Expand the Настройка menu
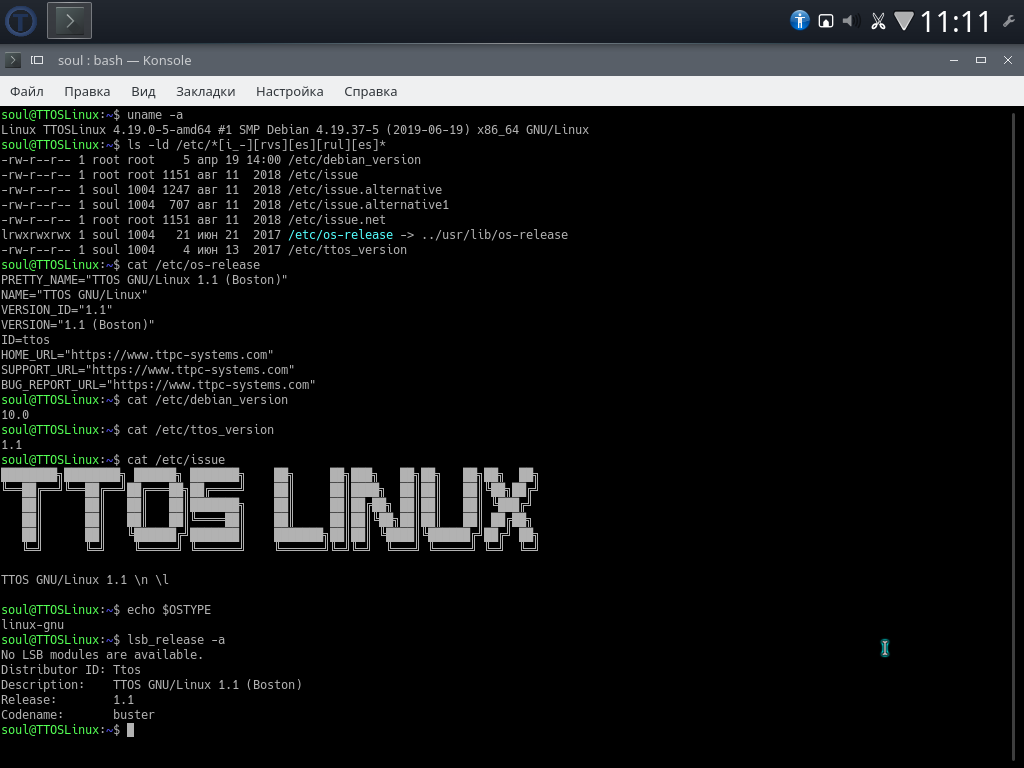The width and height of the screenshot is (1024, 768). pos(289,91)
